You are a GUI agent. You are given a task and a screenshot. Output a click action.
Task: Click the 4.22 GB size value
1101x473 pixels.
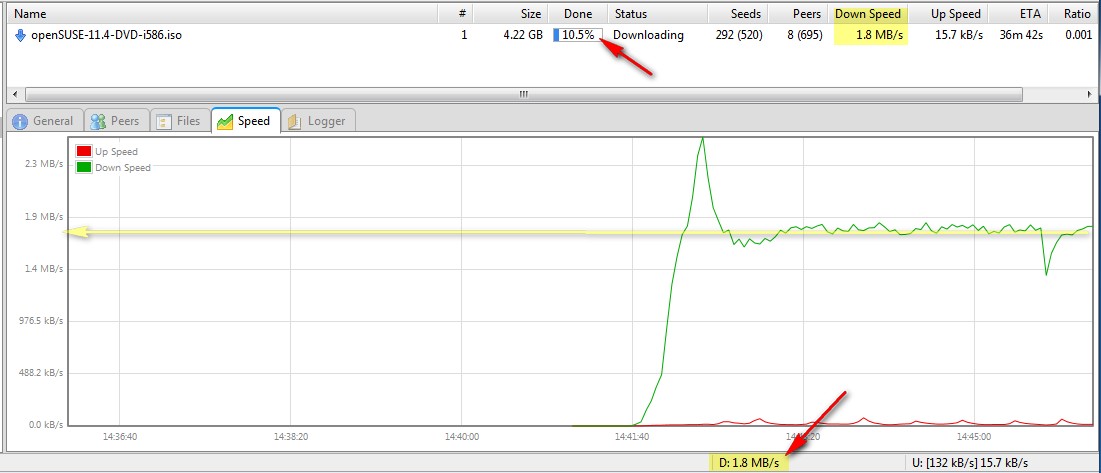coord(522,35)
